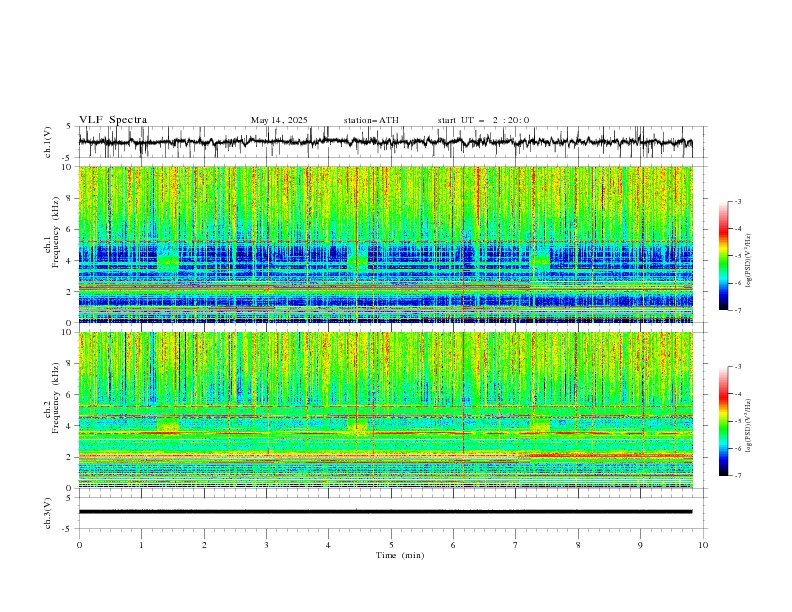
Task: Click the 4 kHz tick on ch.2 frequency axis
Action: point(70,426)
